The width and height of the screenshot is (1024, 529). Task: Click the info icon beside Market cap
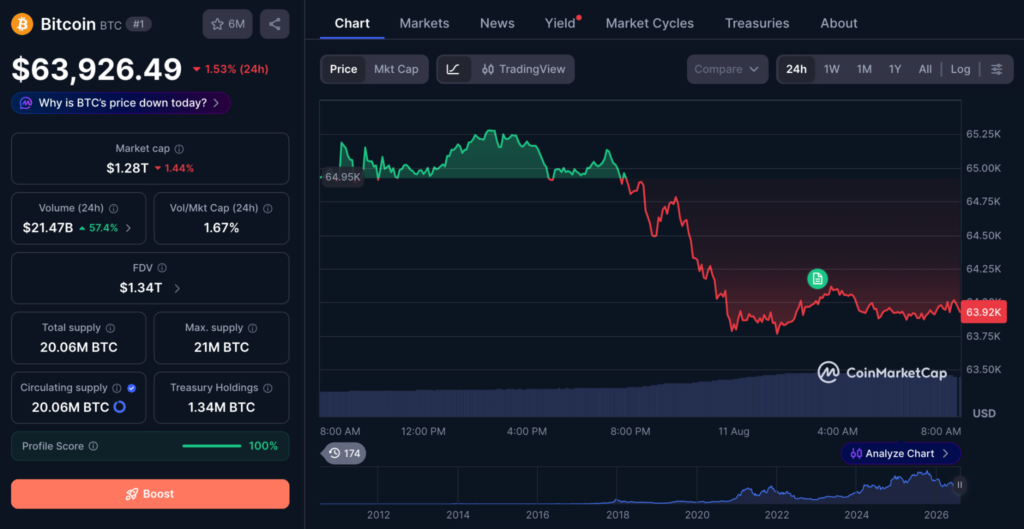180,149
